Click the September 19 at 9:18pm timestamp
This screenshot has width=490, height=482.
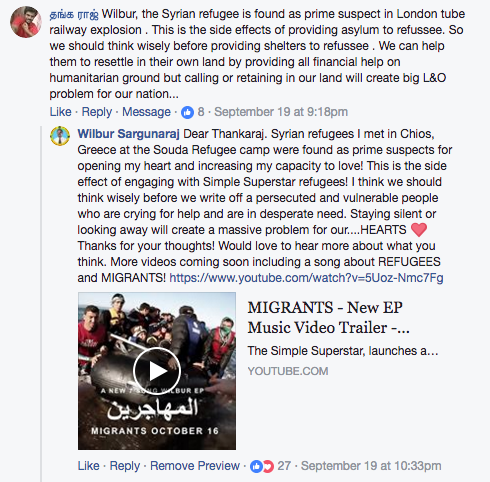281,112
